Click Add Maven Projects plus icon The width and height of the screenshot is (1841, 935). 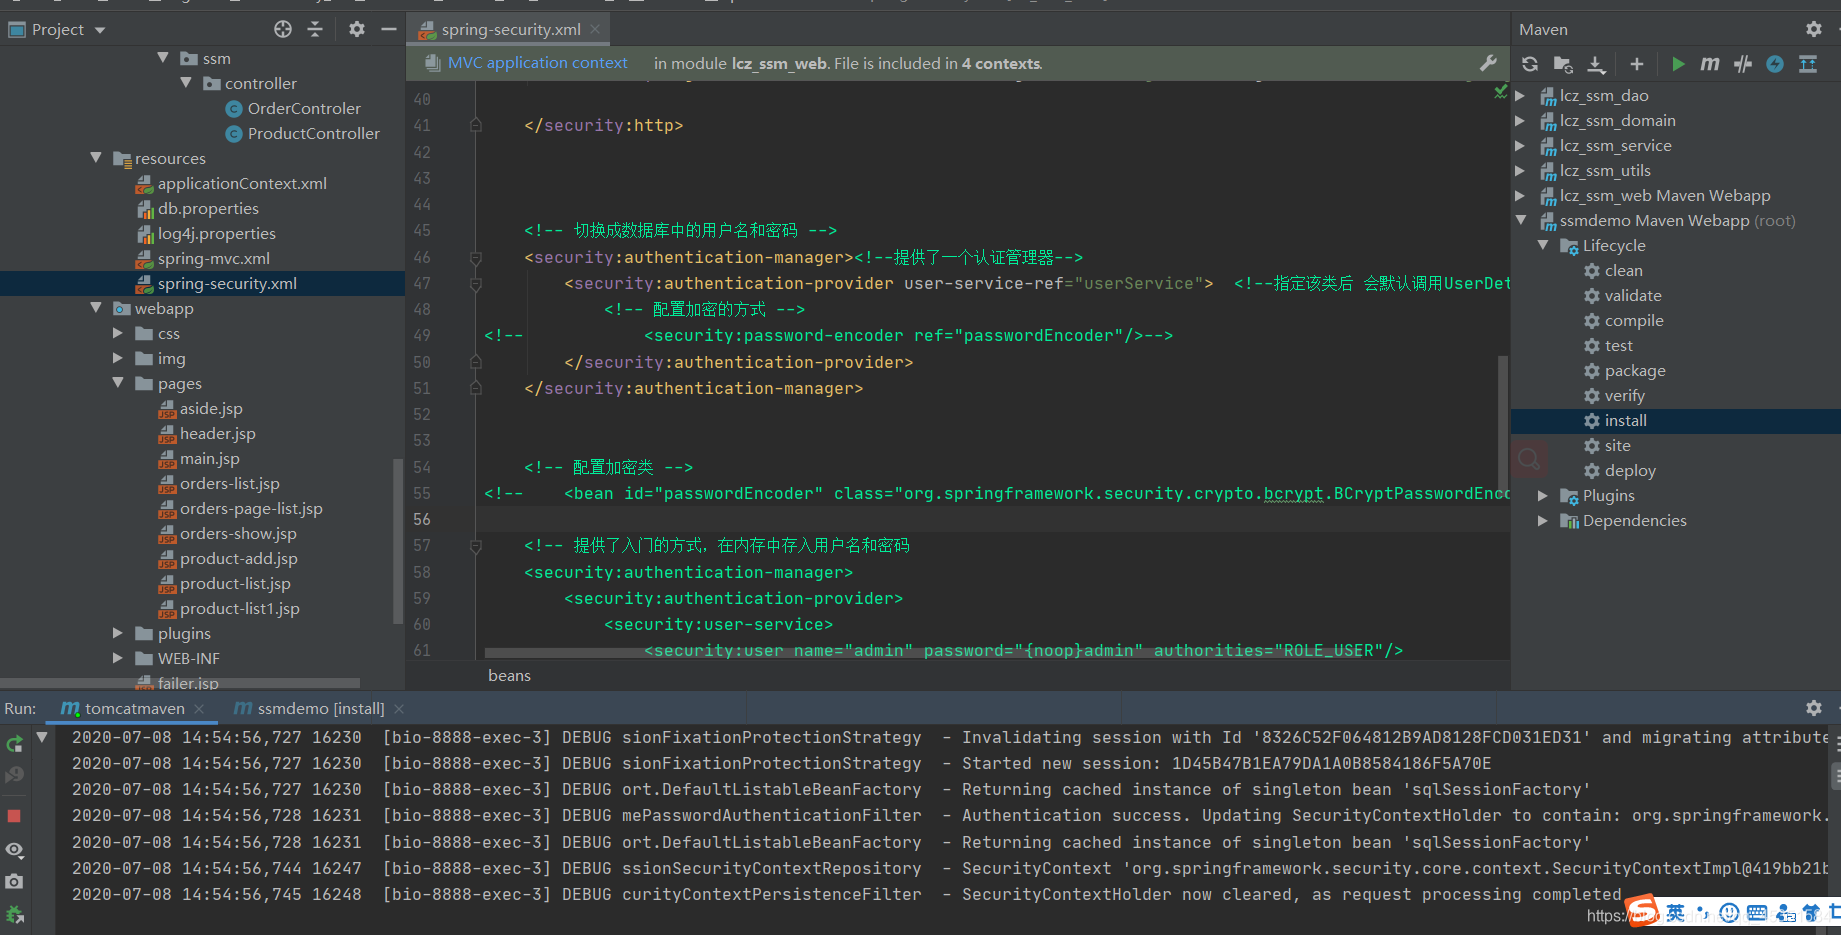pyautogui.click(x=1637, y=64)
